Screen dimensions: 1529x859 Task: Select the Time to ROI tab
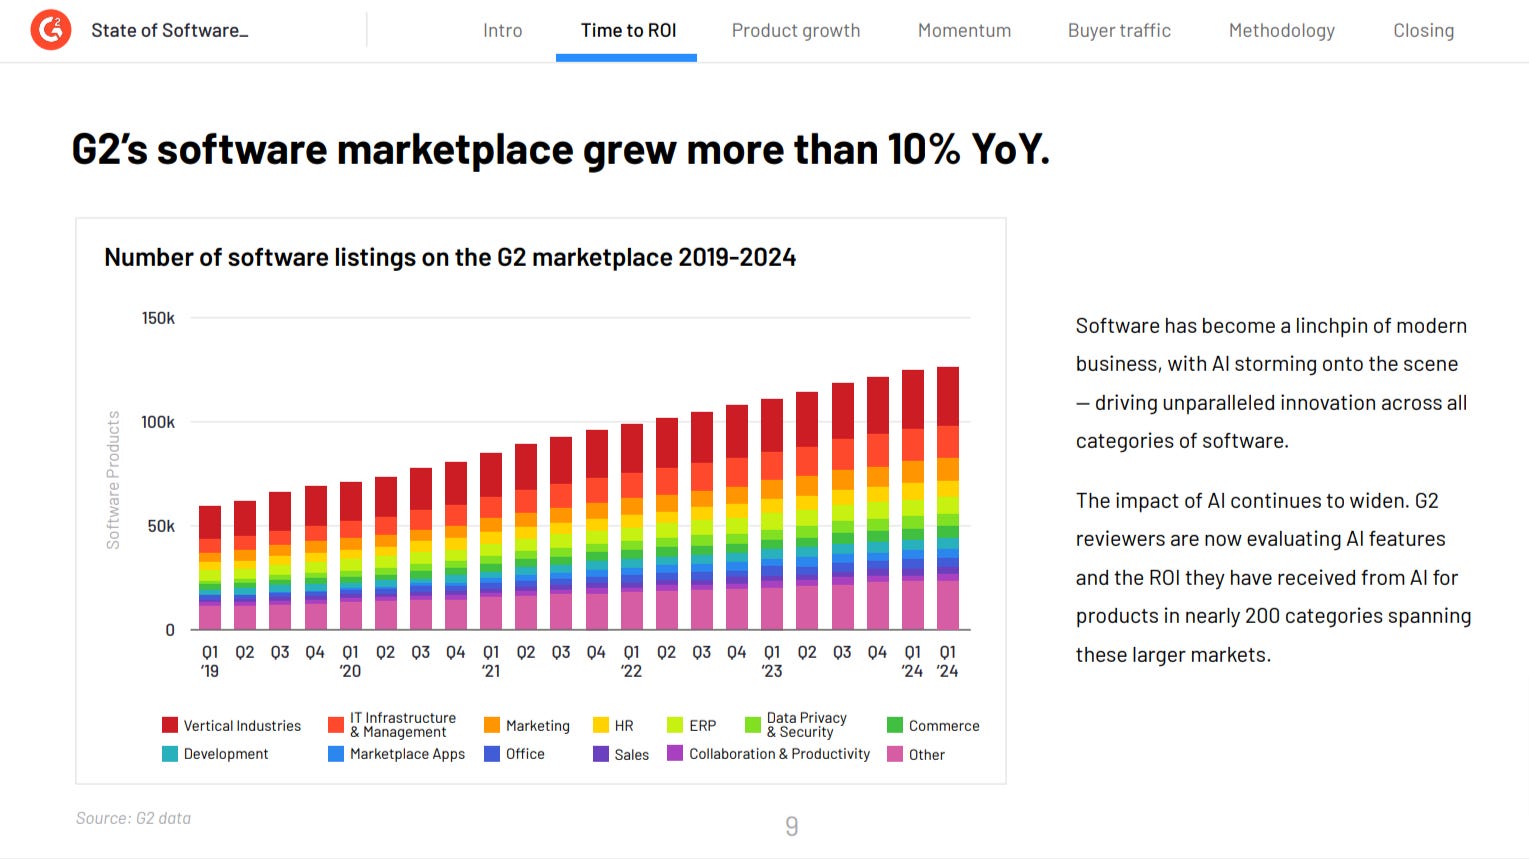(628, 31)
